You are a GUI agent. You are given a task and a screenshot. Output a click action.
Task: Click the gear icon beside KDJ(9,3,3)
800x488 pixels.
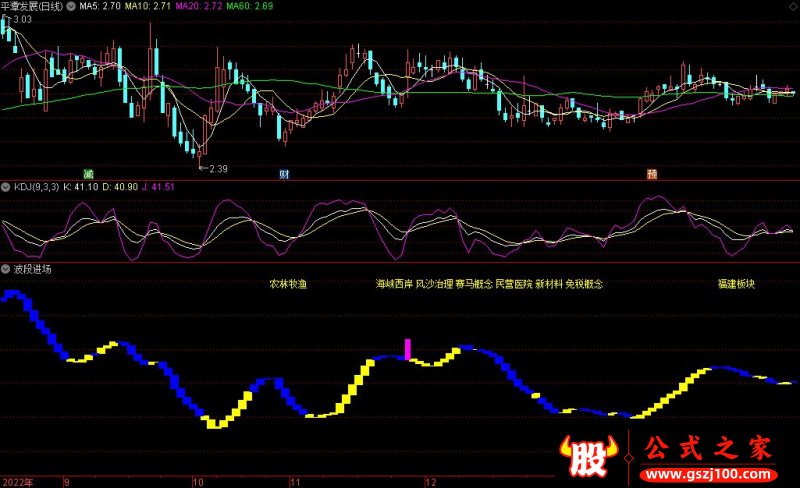coord(7,187)
